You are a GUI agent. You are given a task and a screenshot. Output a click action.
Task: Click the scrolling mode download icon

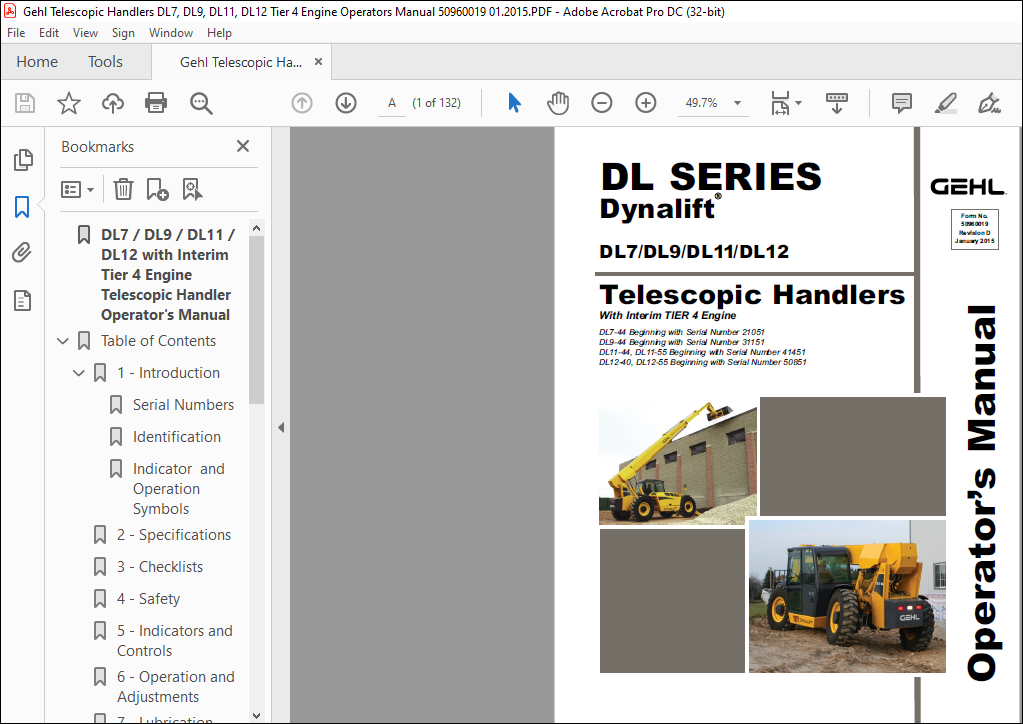point(836,103)
